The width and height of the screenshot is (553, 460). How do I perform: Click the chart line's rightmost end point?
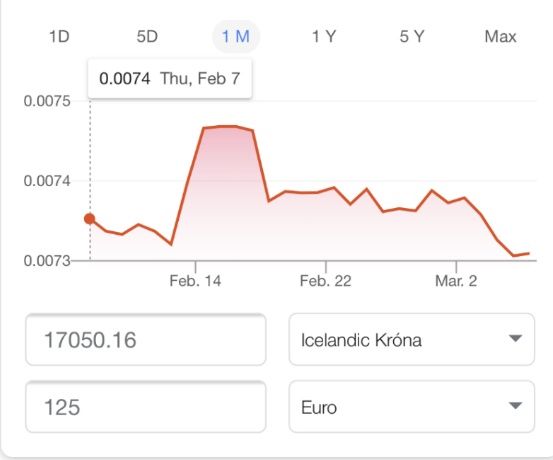click(x=528, y=253)
